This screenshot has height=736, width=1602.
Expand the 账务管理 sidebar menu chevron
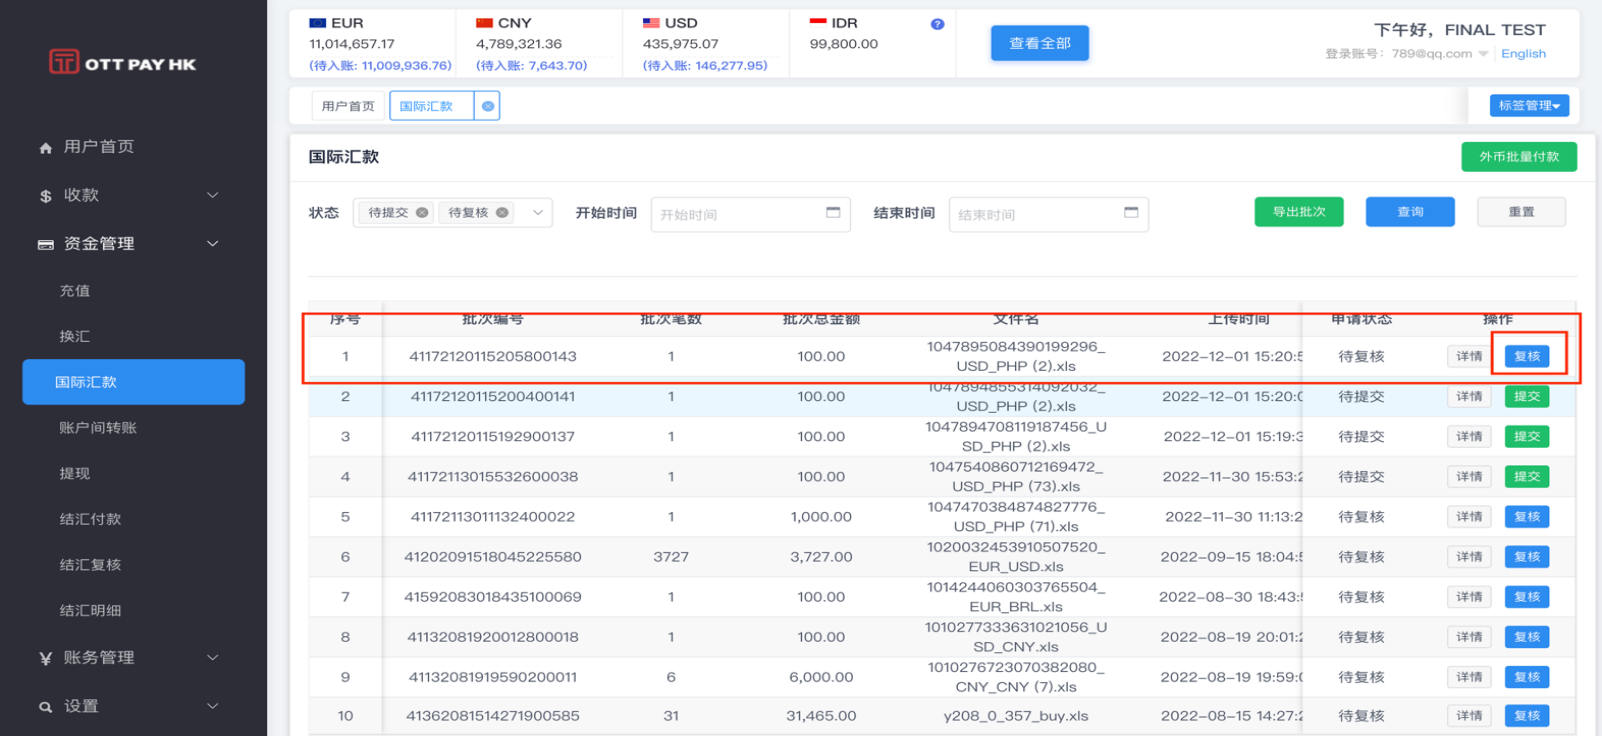click(x=212, y=657)
